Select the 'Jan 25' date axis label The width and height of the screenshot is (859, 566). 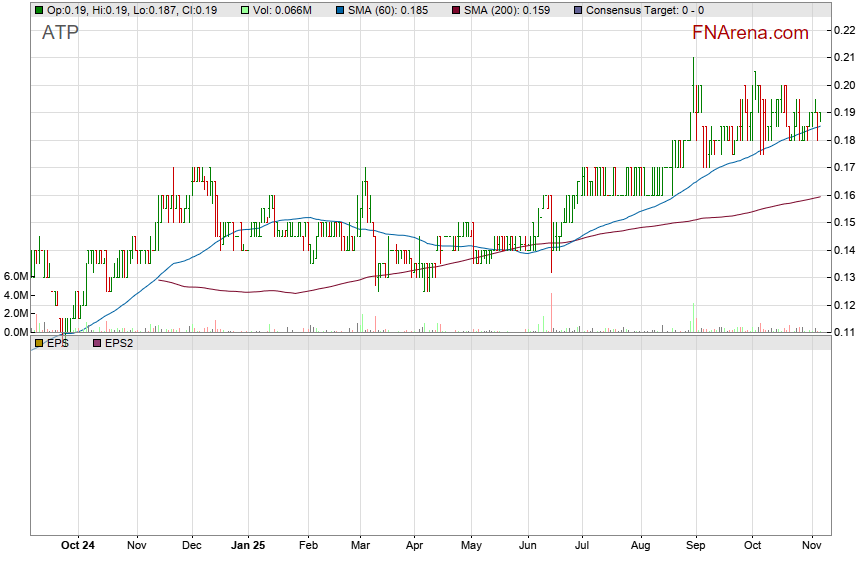248,545
